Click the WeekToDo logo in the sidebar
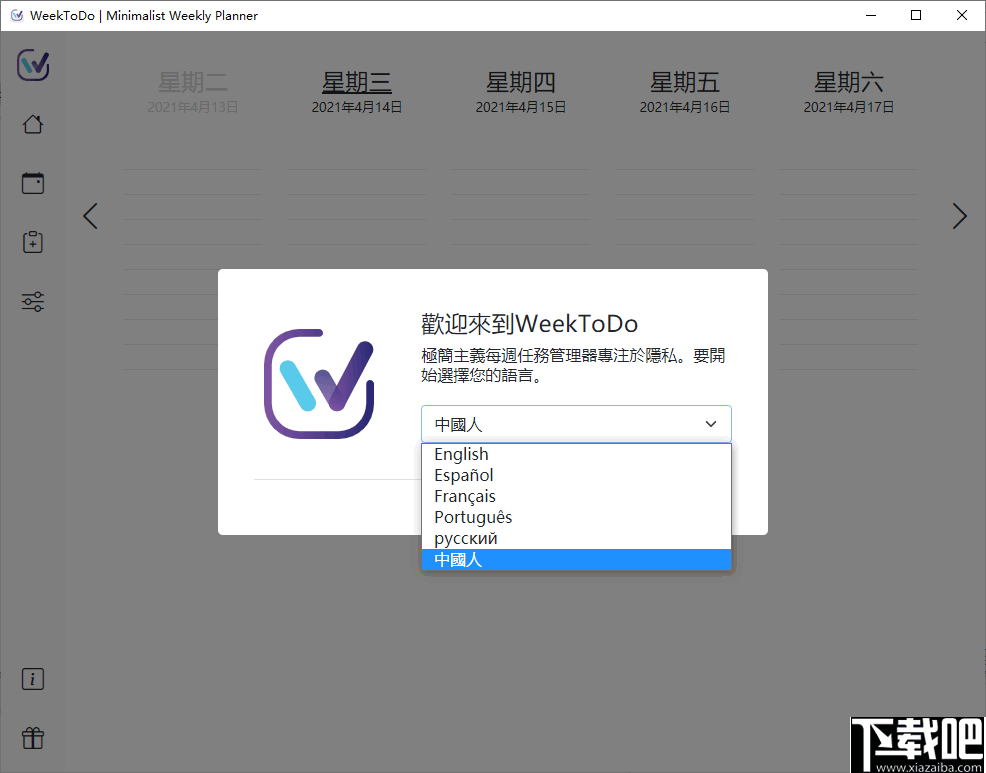Viewport: 986px width, 773px height. (x=32, y=65)
